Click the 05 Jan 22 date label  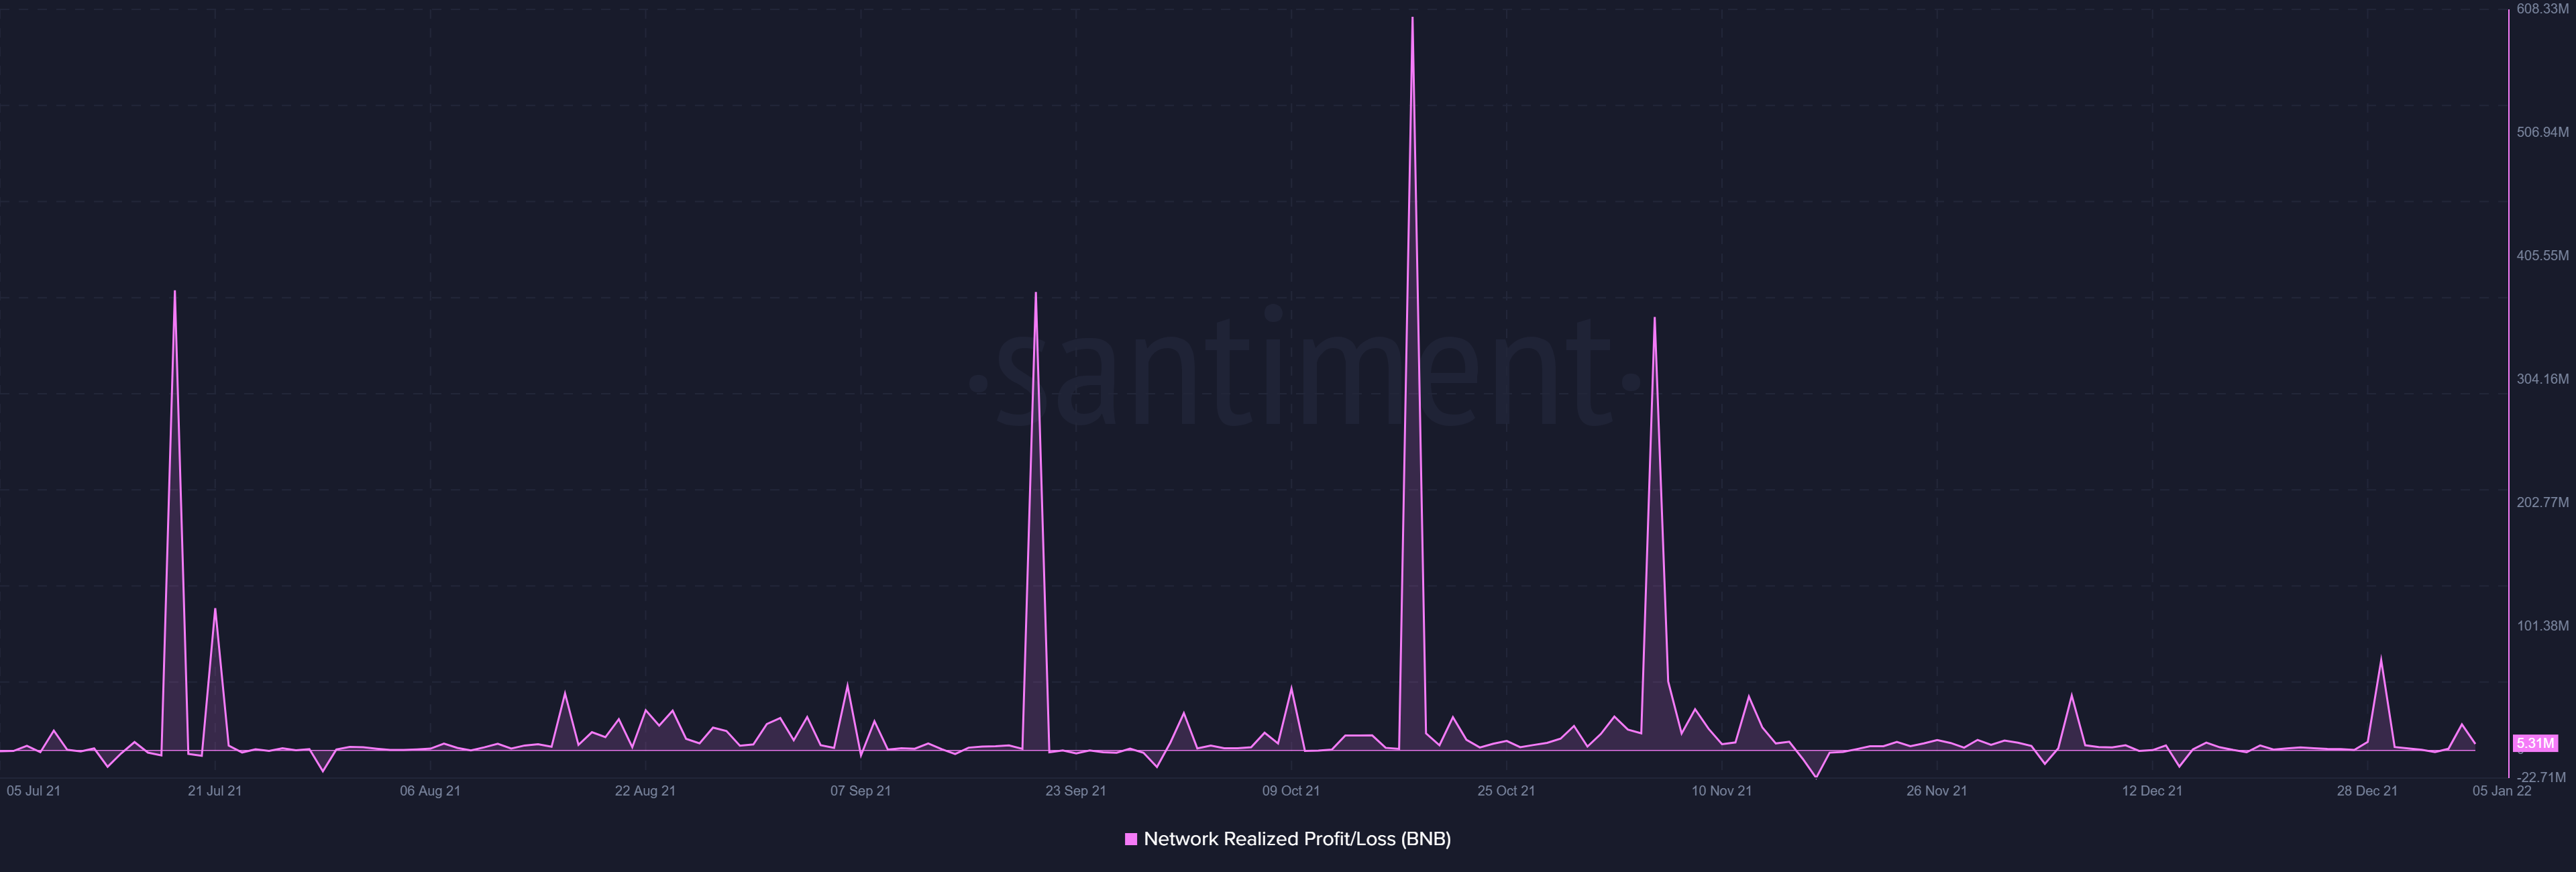click(x=2502, y=790)
